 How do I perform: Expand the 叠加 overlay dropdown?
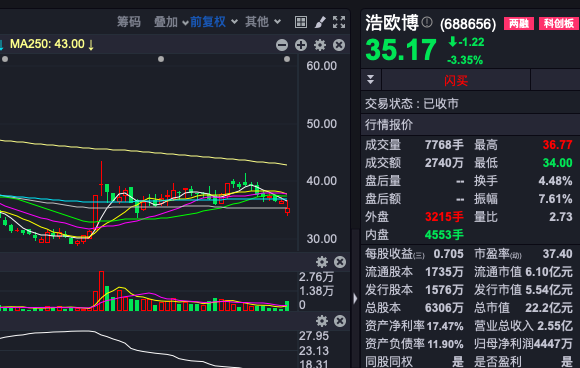pos(171,22)
